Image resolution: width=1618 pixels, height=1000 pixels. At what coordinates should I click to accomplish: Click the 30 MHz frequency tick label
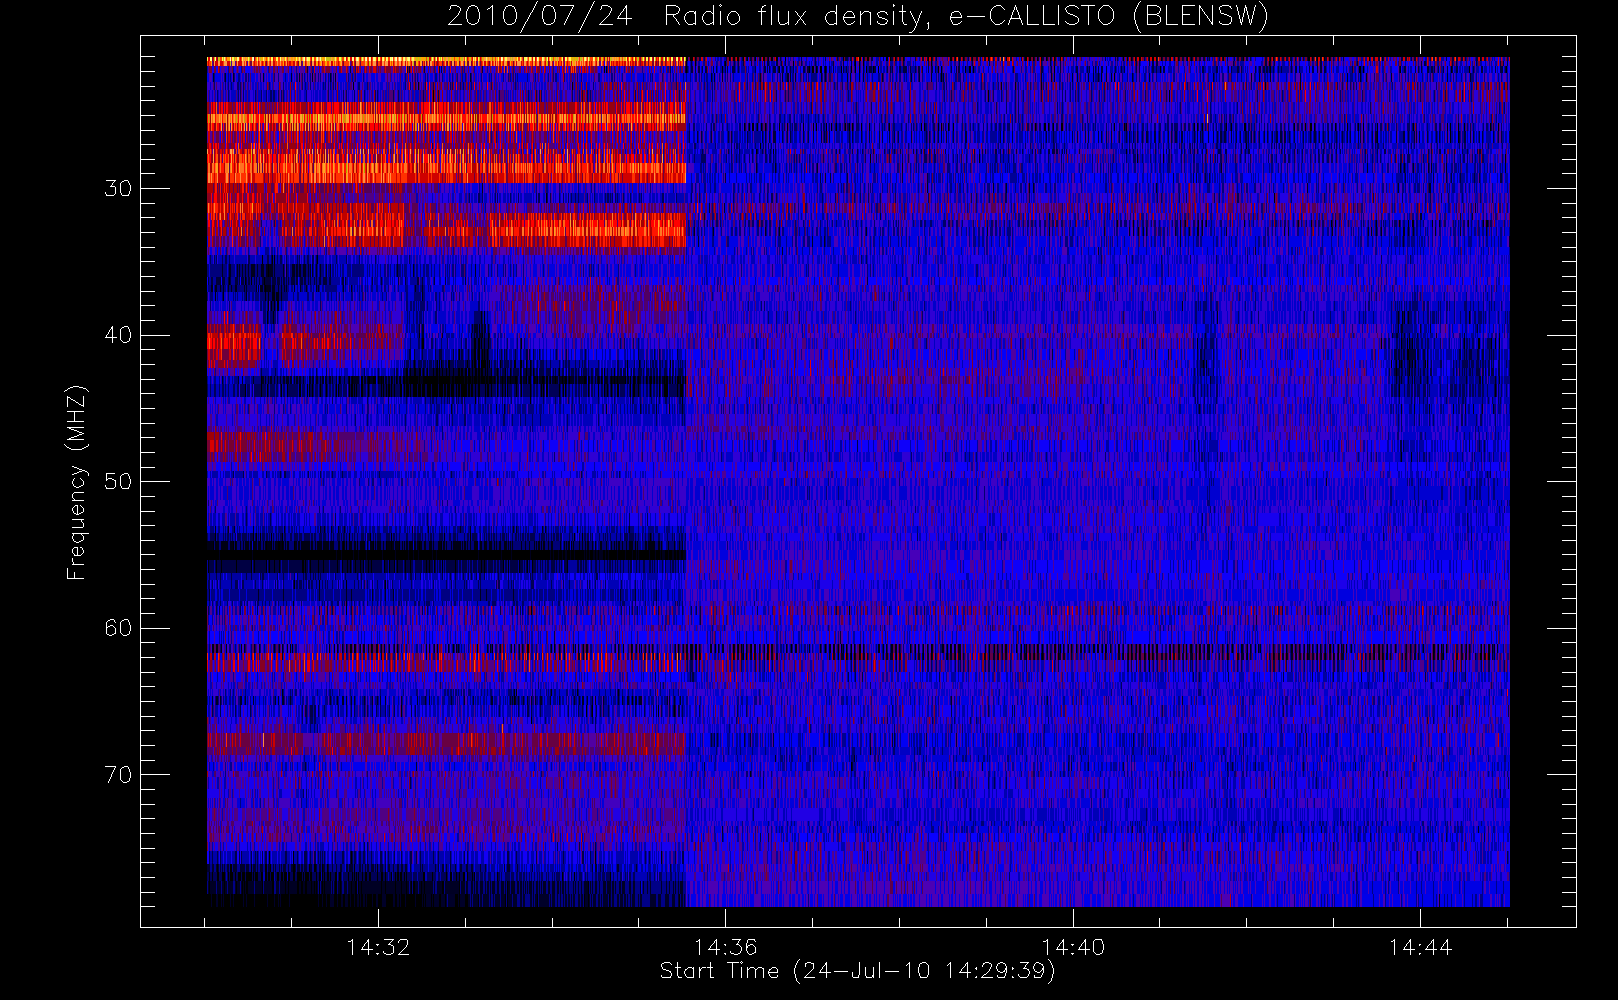(118, 188)
